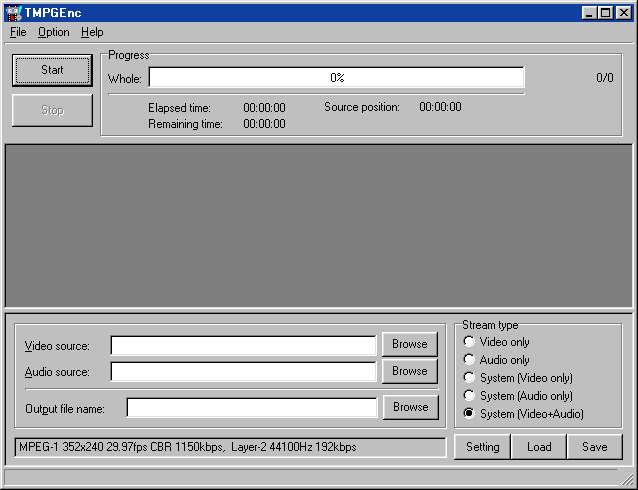Browse for an audio source file
The width and height of the screenshot is (638, 490).
(x=409, y=371)
